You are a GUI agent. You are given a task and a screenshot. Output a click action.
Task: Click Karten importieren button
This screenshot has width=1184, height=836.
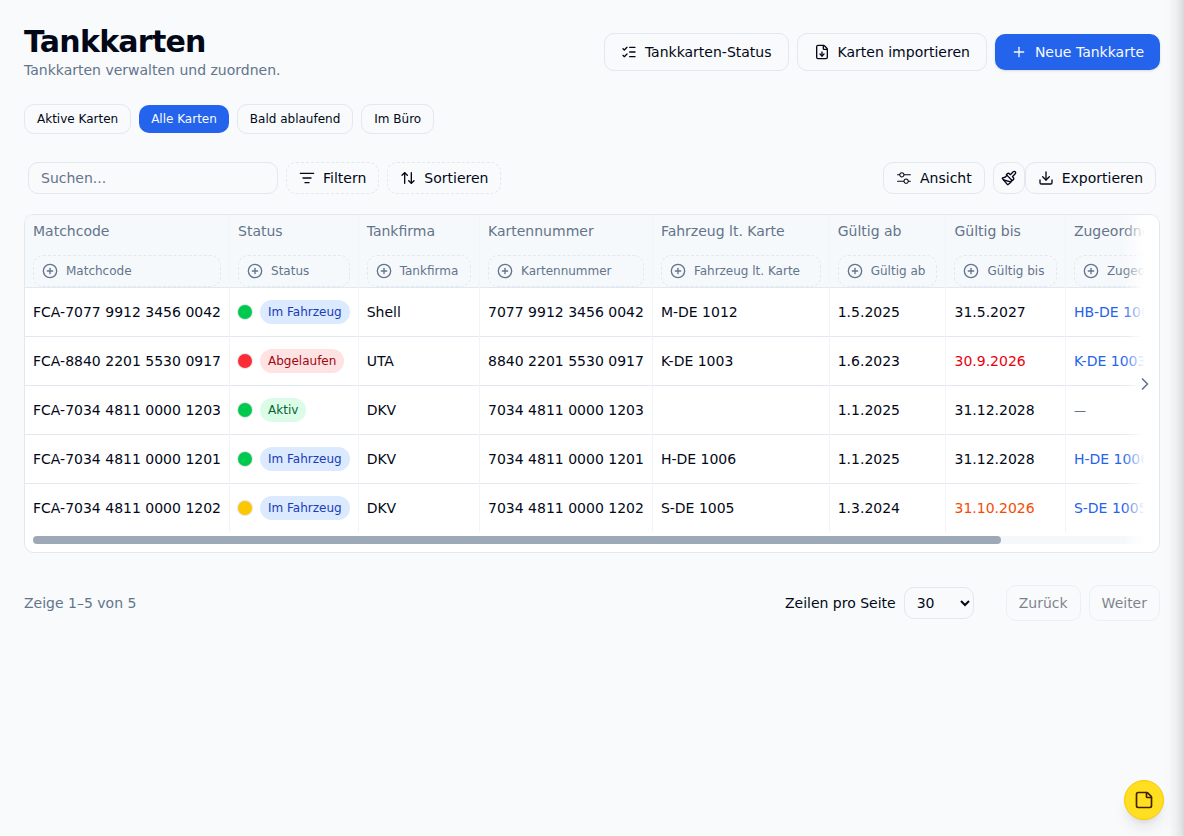point(892,52)
